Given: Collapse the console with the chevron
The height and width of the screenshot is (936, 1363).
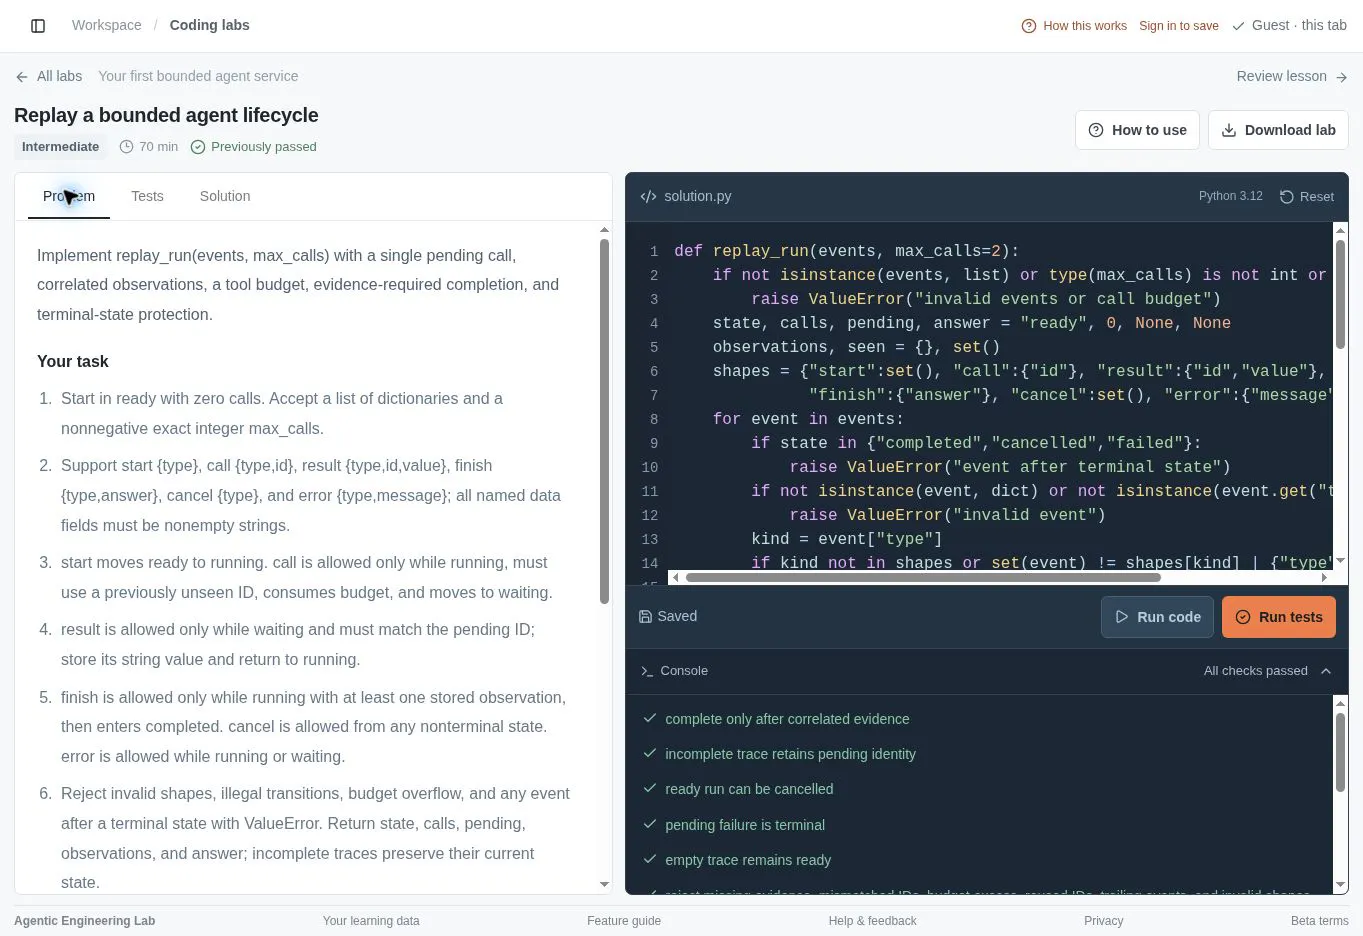Looking at the screenshot, I should pyautogui.click(x=1326, y=671).
